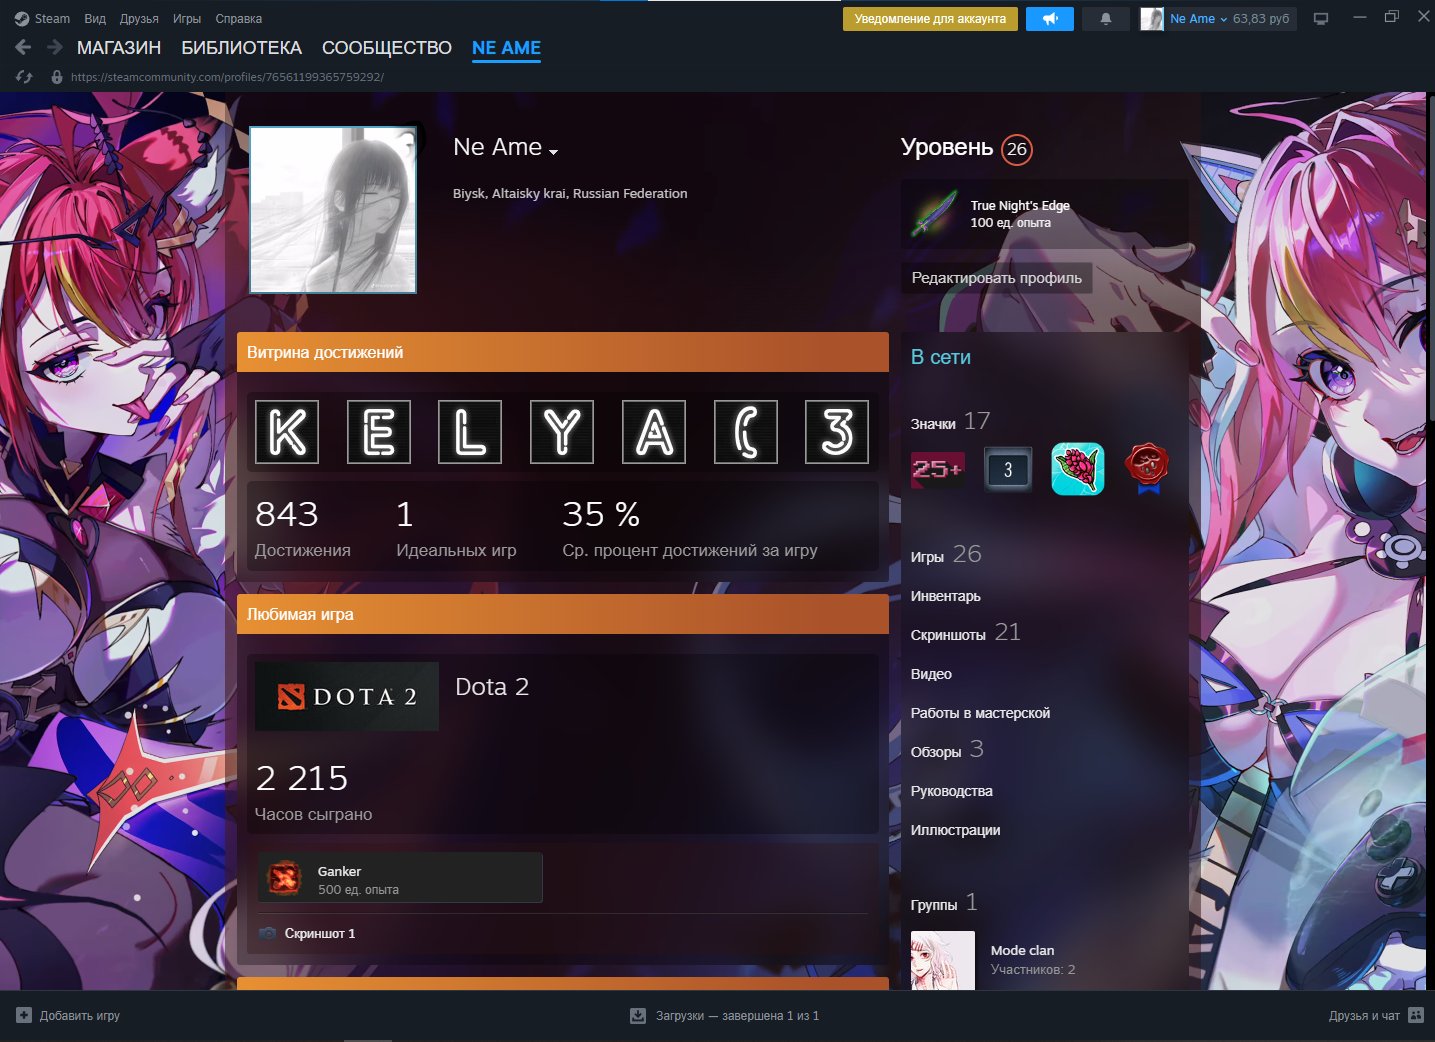Click the Dota 2 game banner
This screenshot has width=1435, height=1042.
pos(346,696)
